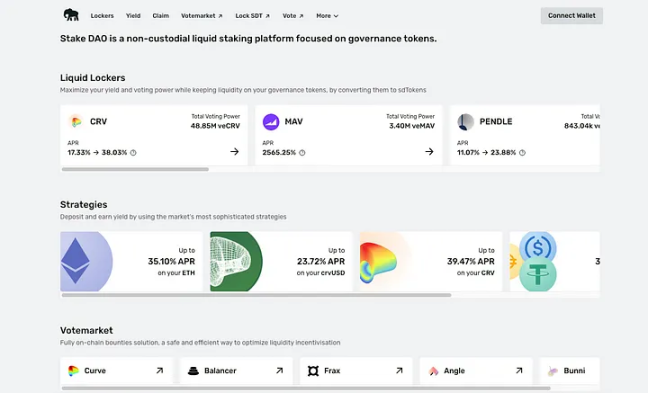
Task: Open Curve votemarket external arrow
Action: pos(160,370)
